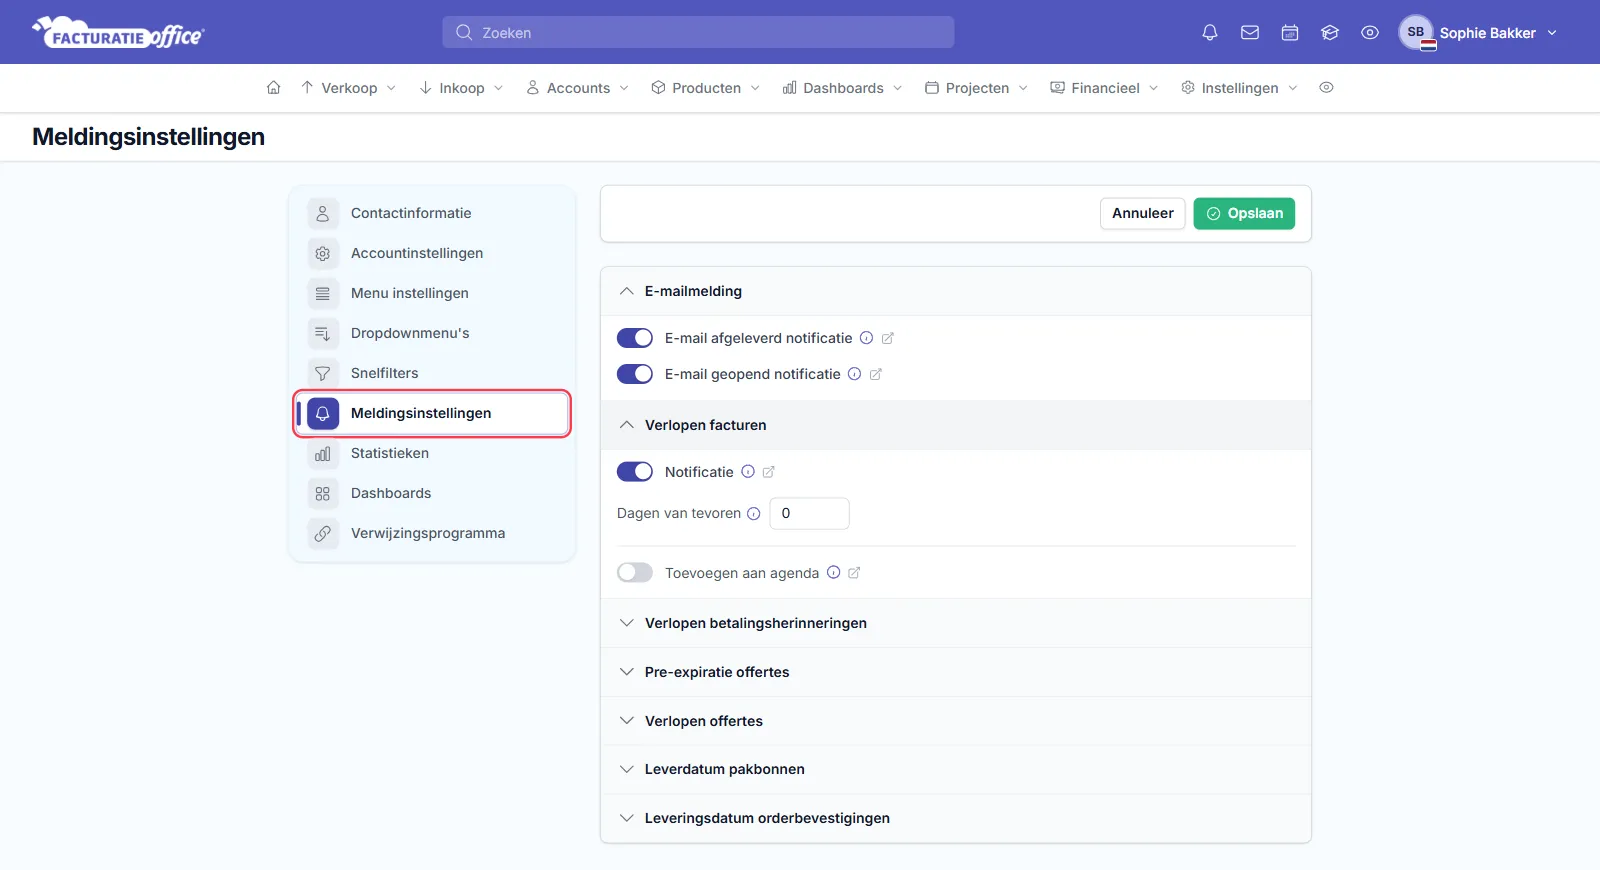Open the Sophie Bakker user dropdown
This screenshot has height=870, width=1600.
[x=1478, y=33]
